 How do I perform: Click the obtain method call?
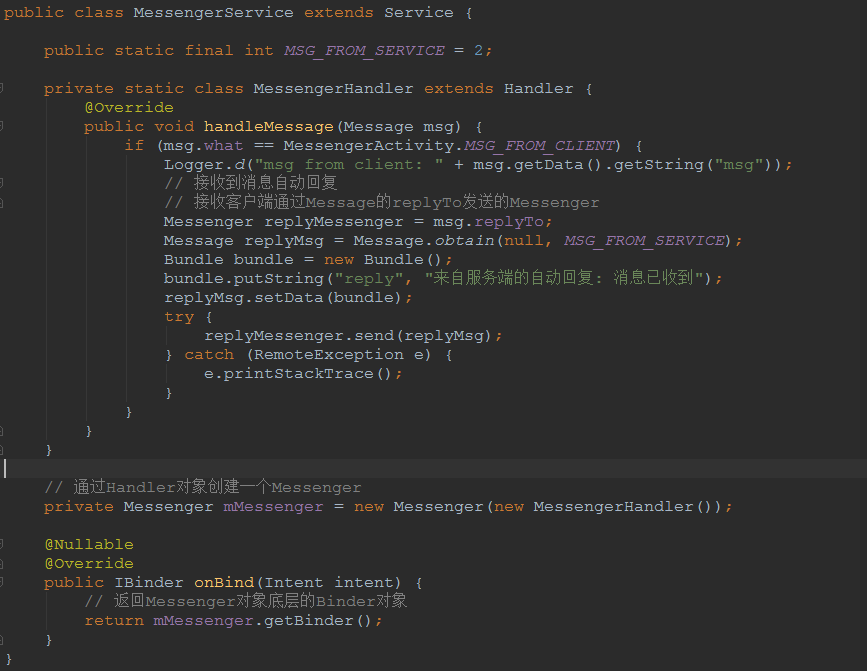464,241
